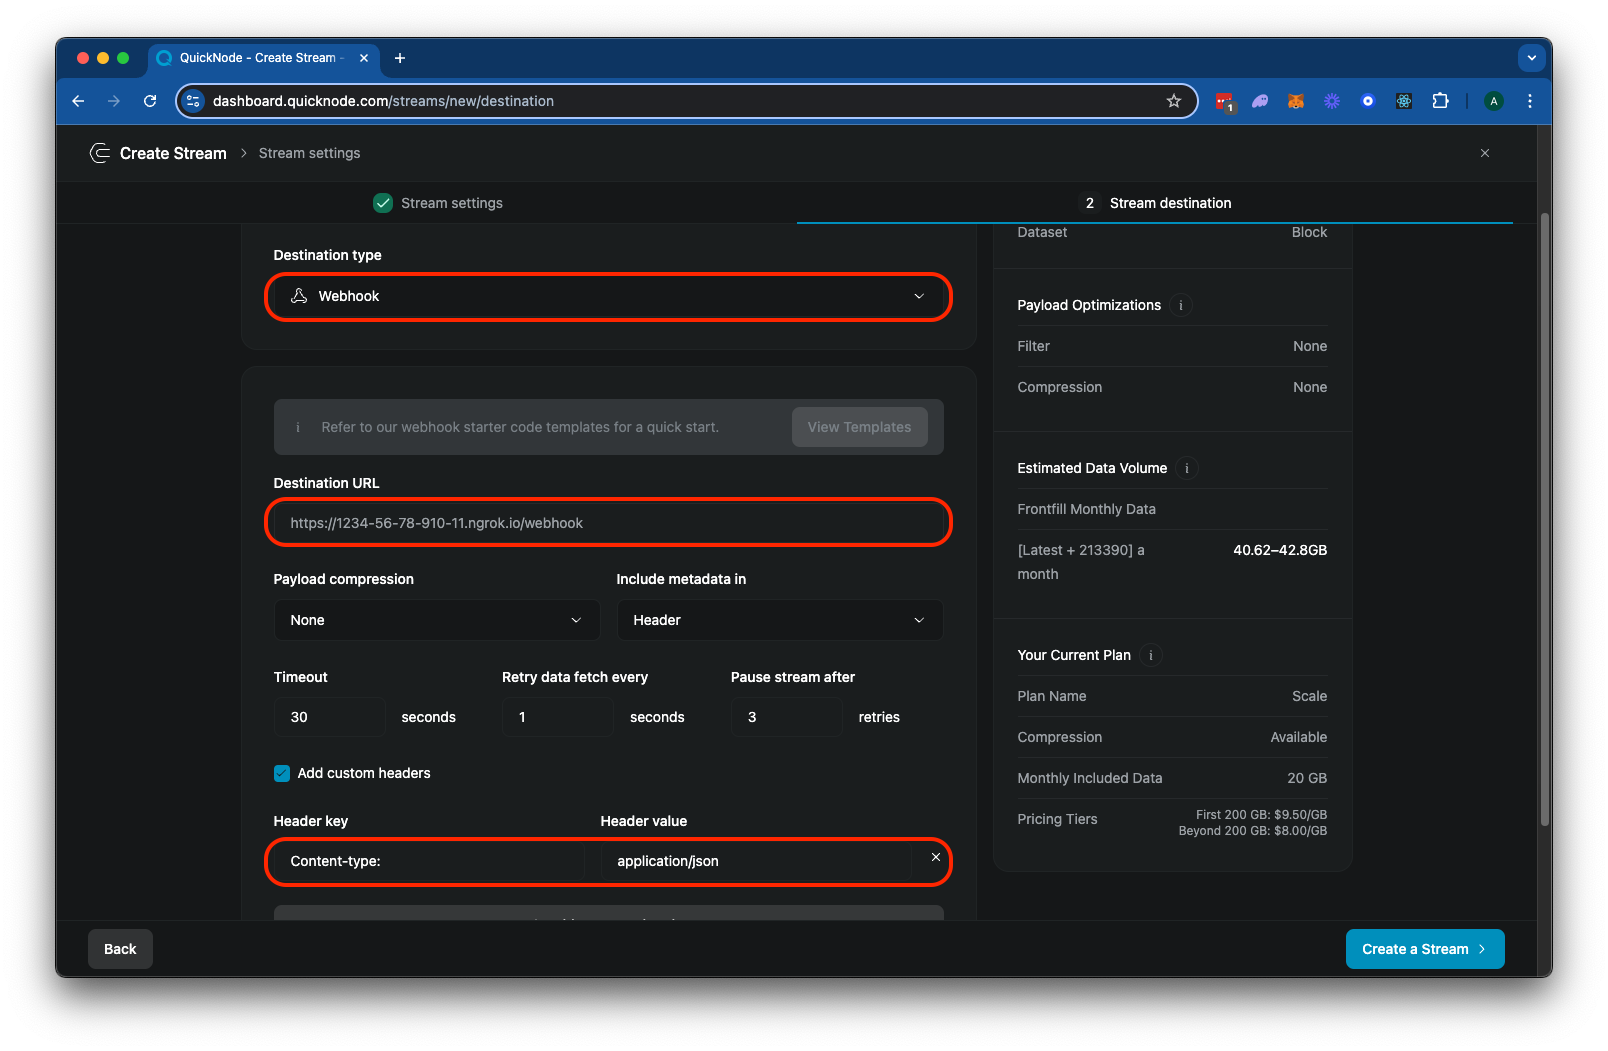Open the Chrome profile avatar A
1608x1051 pixels.
tap(1494, 101)
